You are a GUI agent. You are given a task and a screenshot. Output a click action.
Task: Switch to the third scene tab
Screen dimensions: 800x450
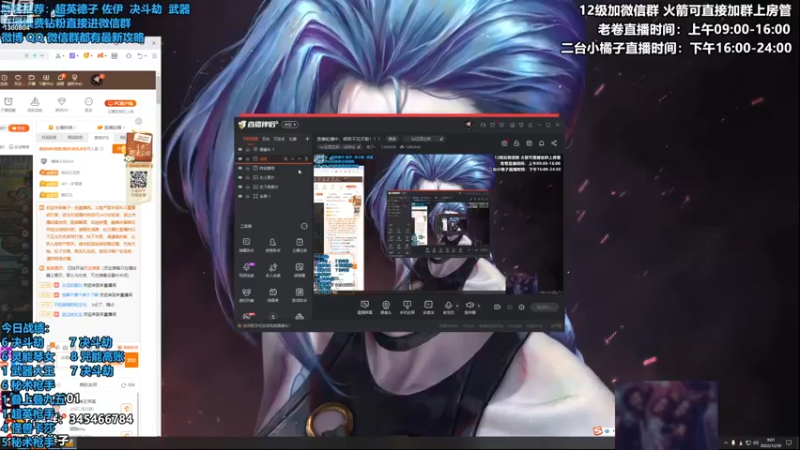tap(279, 139)
